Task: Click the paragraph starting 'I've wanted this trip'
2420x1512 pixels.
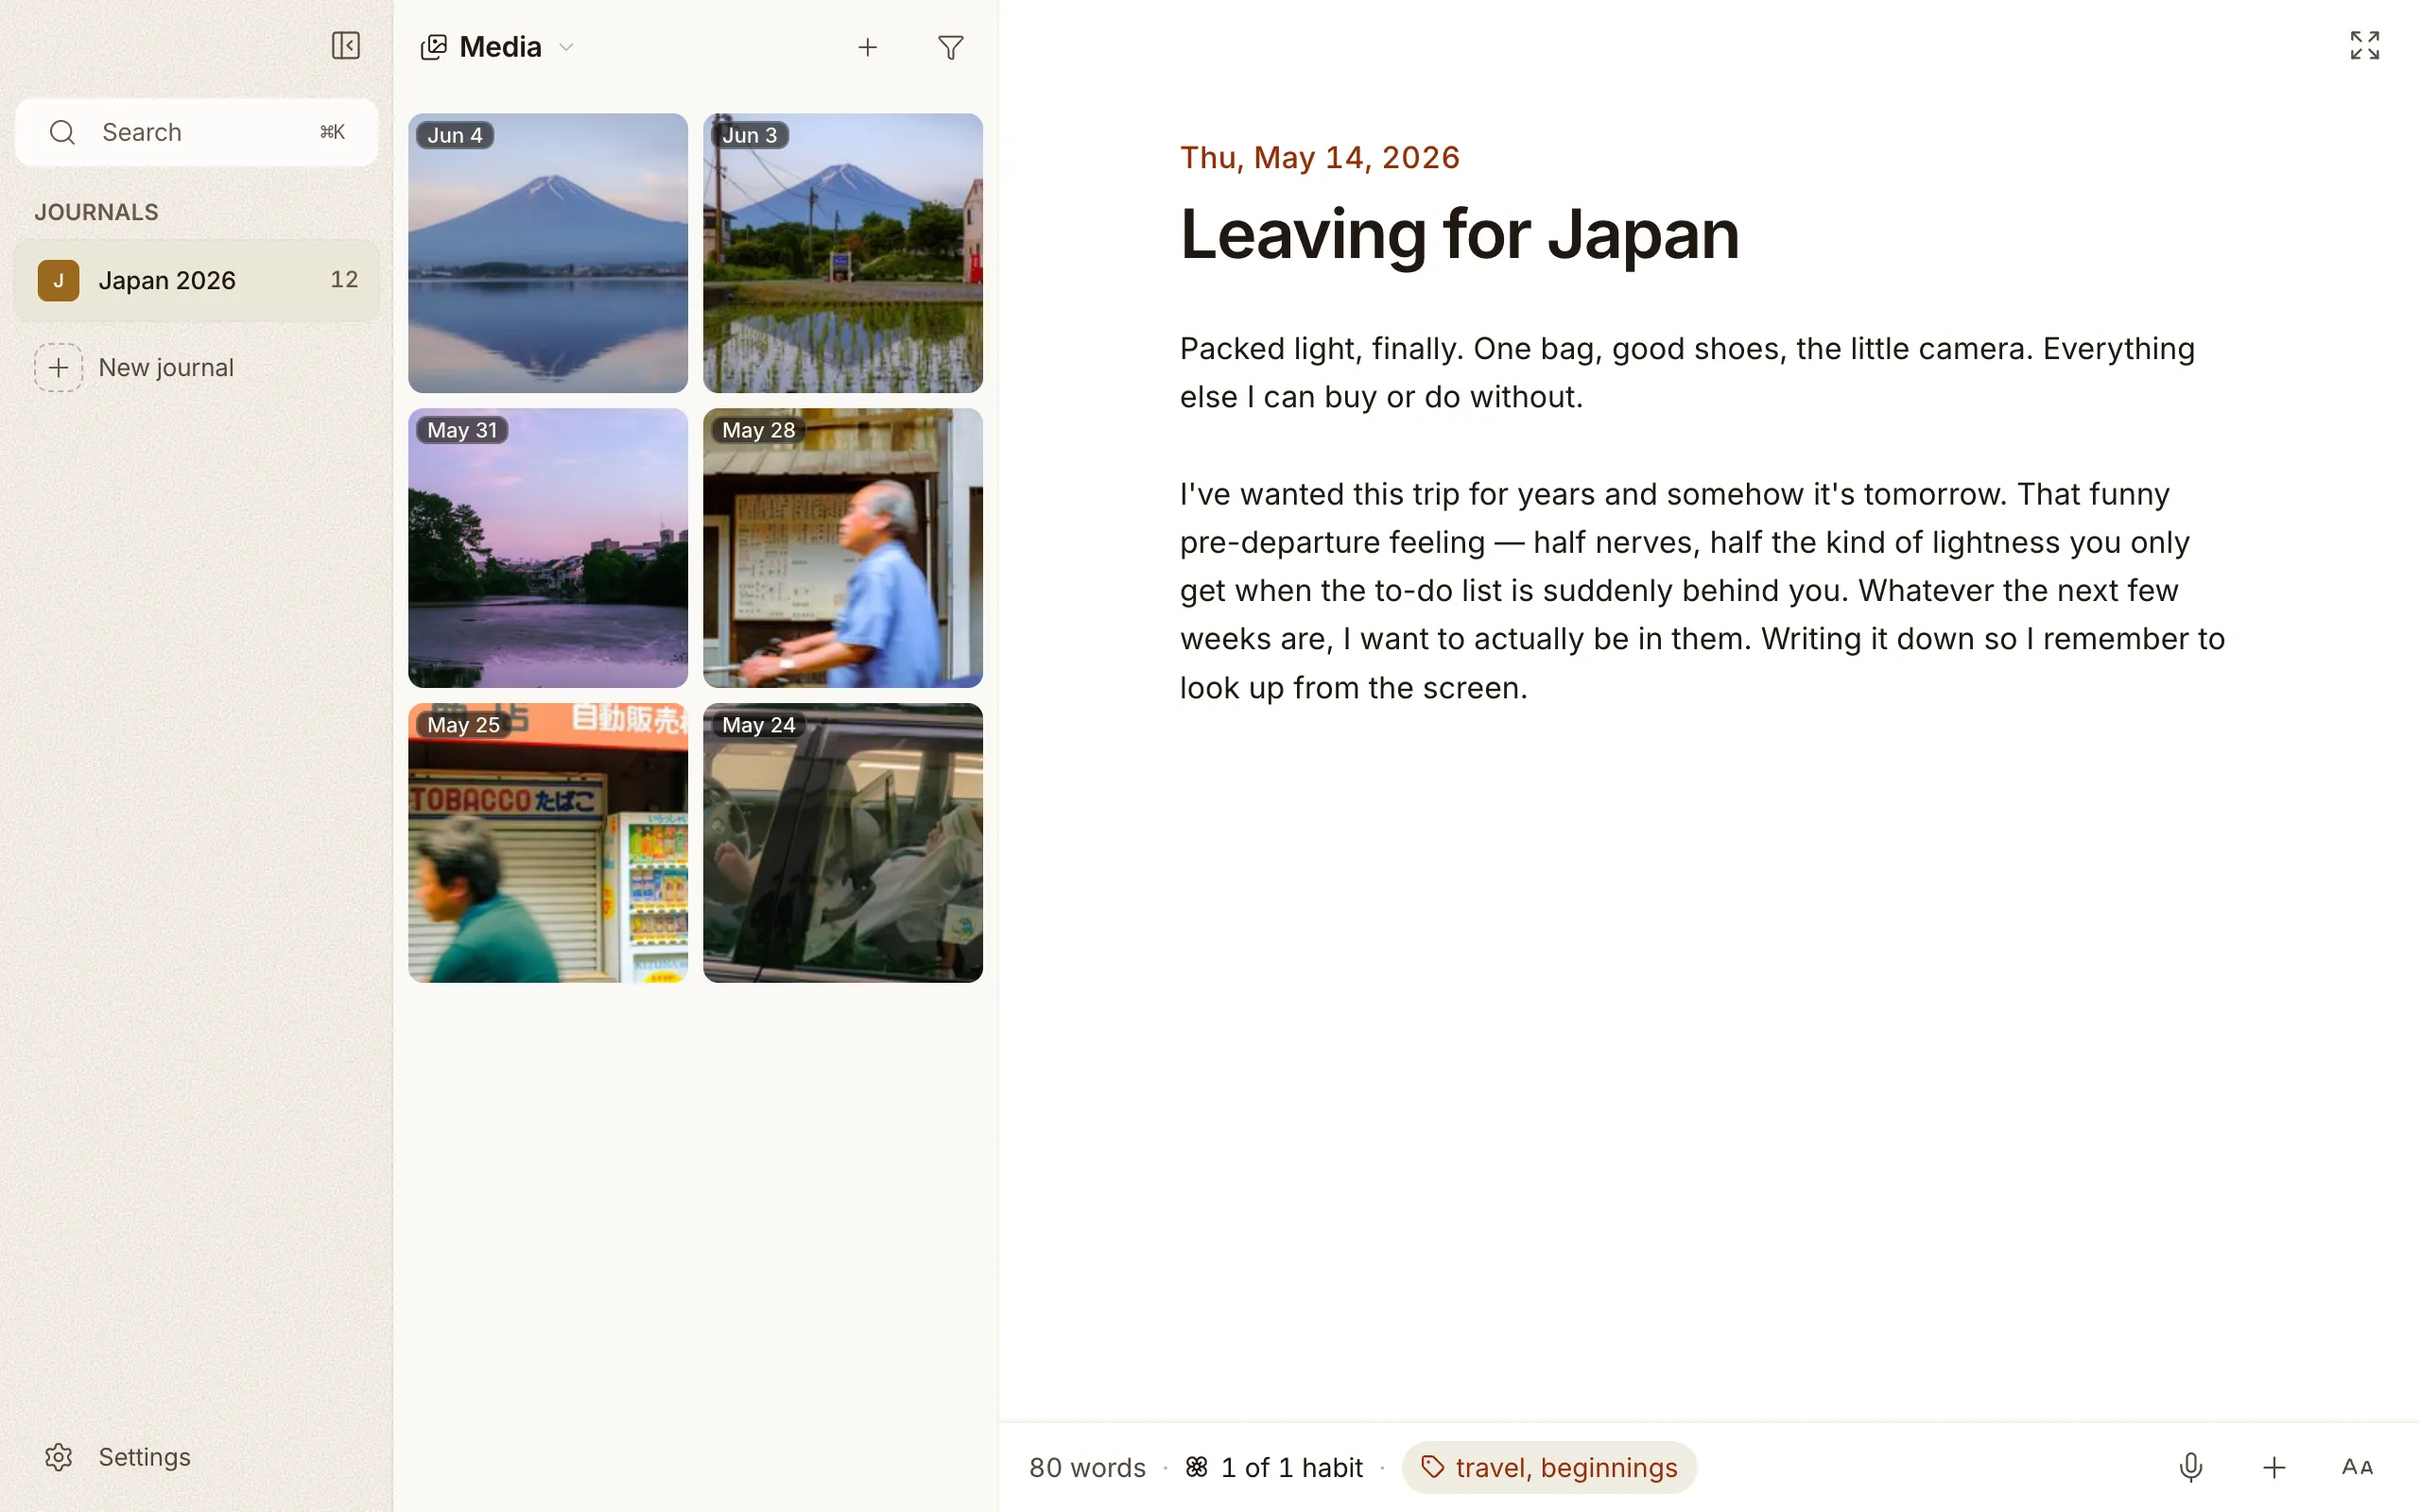Action: click(x=1703, y=590)
